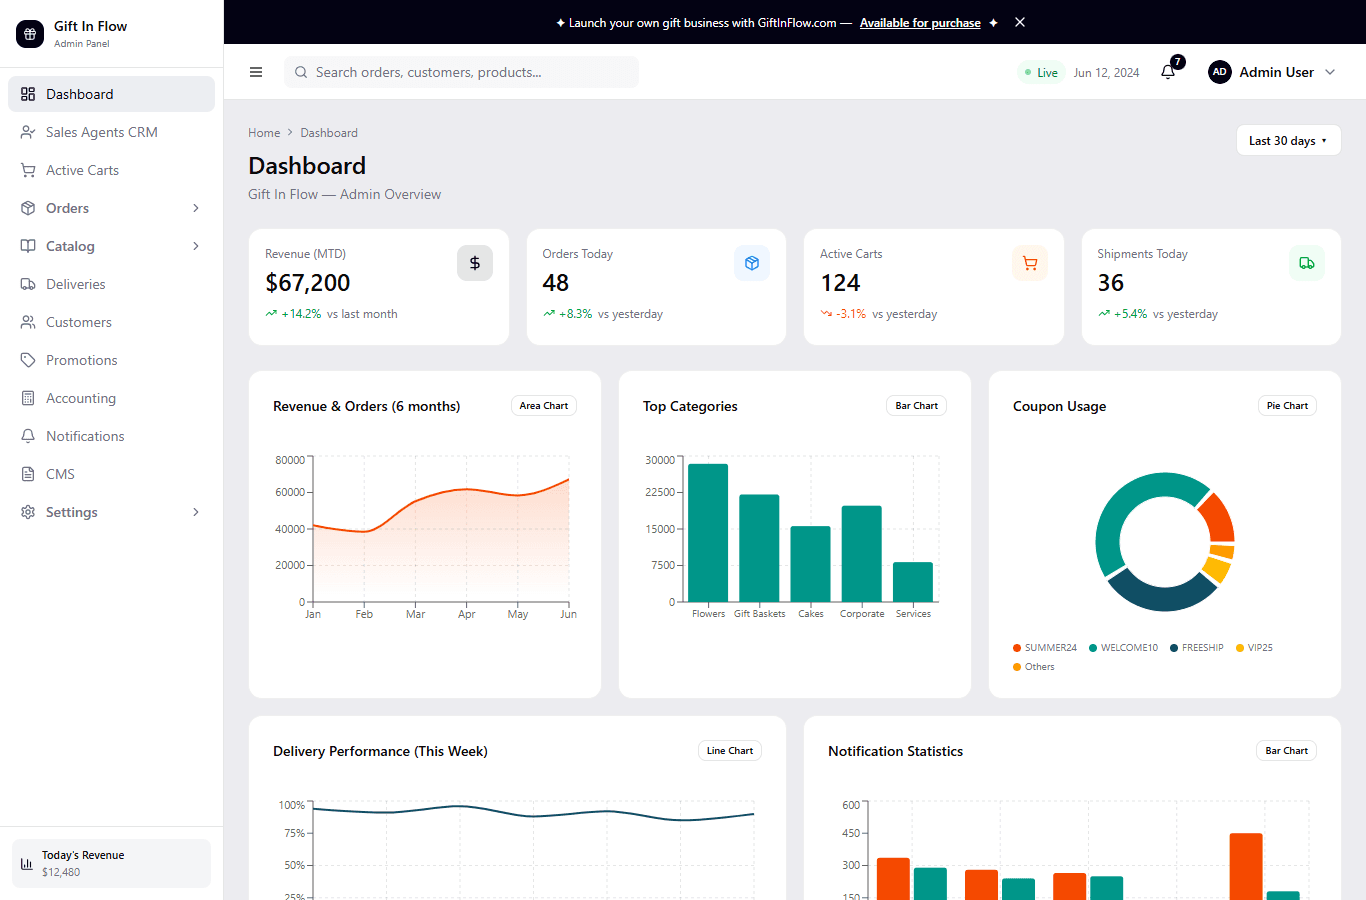This screenshot has height=900, width=1366.
Task: Click the Shipments Today truck icon
Action: (1307, 263)
